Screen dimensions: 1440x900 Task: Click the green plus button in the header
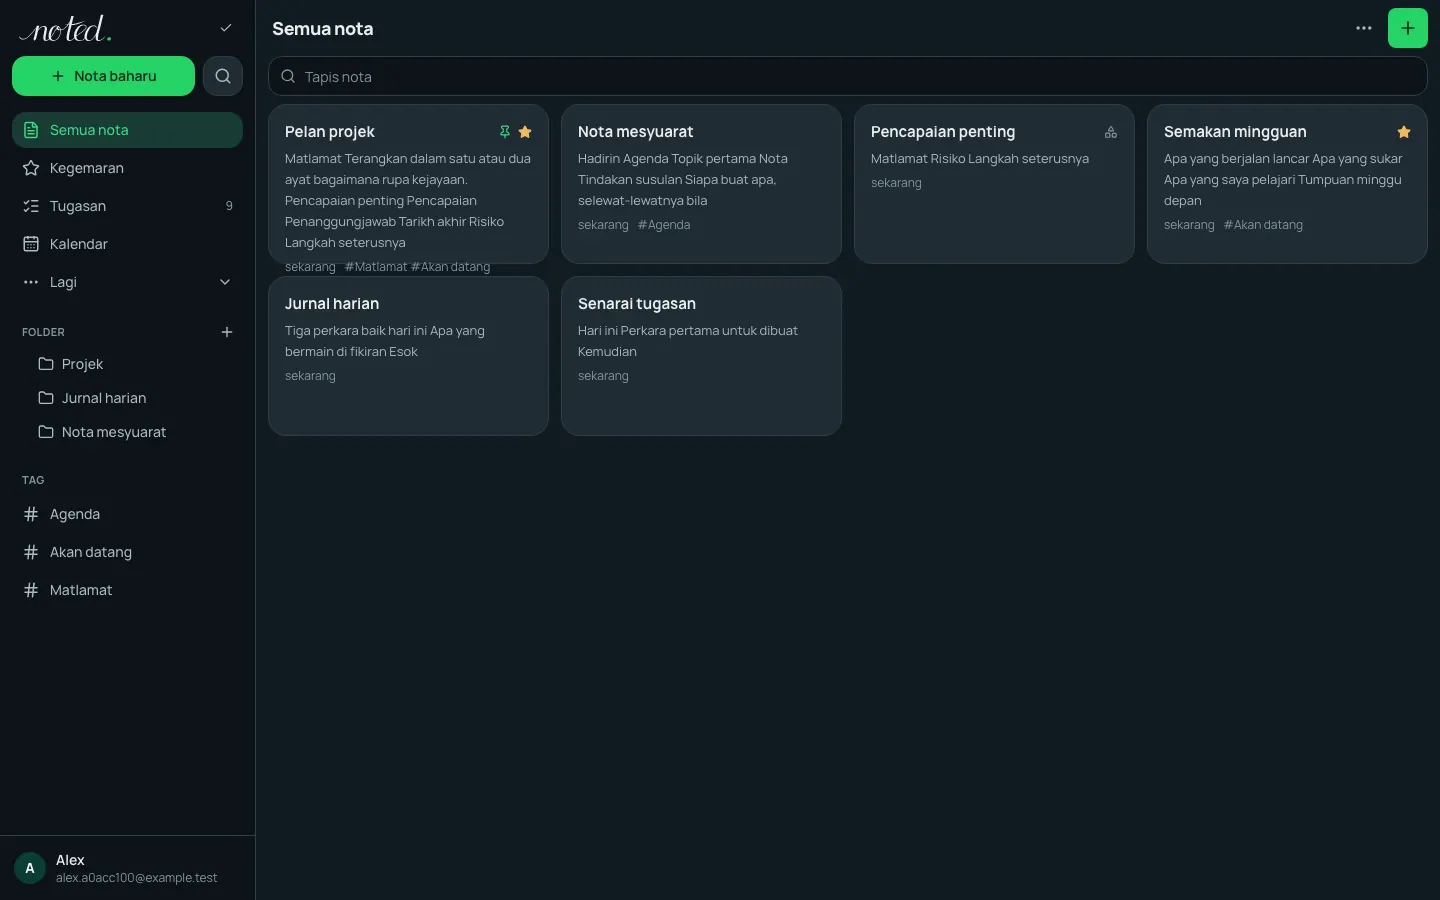(x=1408, y=28)
